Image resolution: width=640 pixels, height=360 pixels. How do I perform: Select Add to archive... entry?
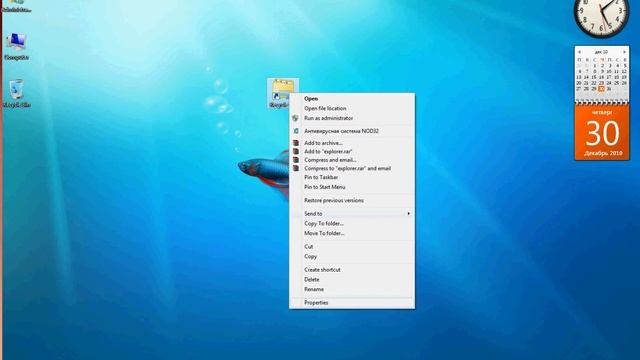[x=352, y=143]
